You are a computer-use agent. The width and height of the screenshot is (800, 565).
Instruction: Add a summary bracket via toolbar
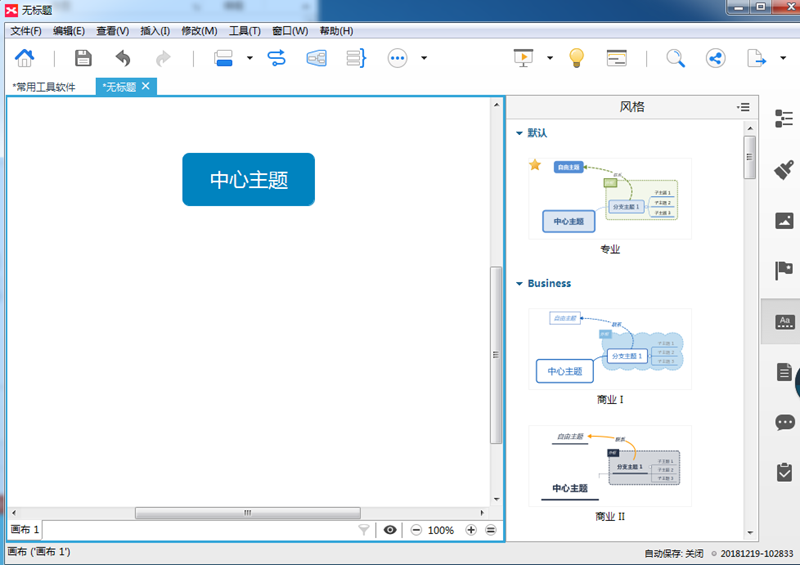[356, 58]
